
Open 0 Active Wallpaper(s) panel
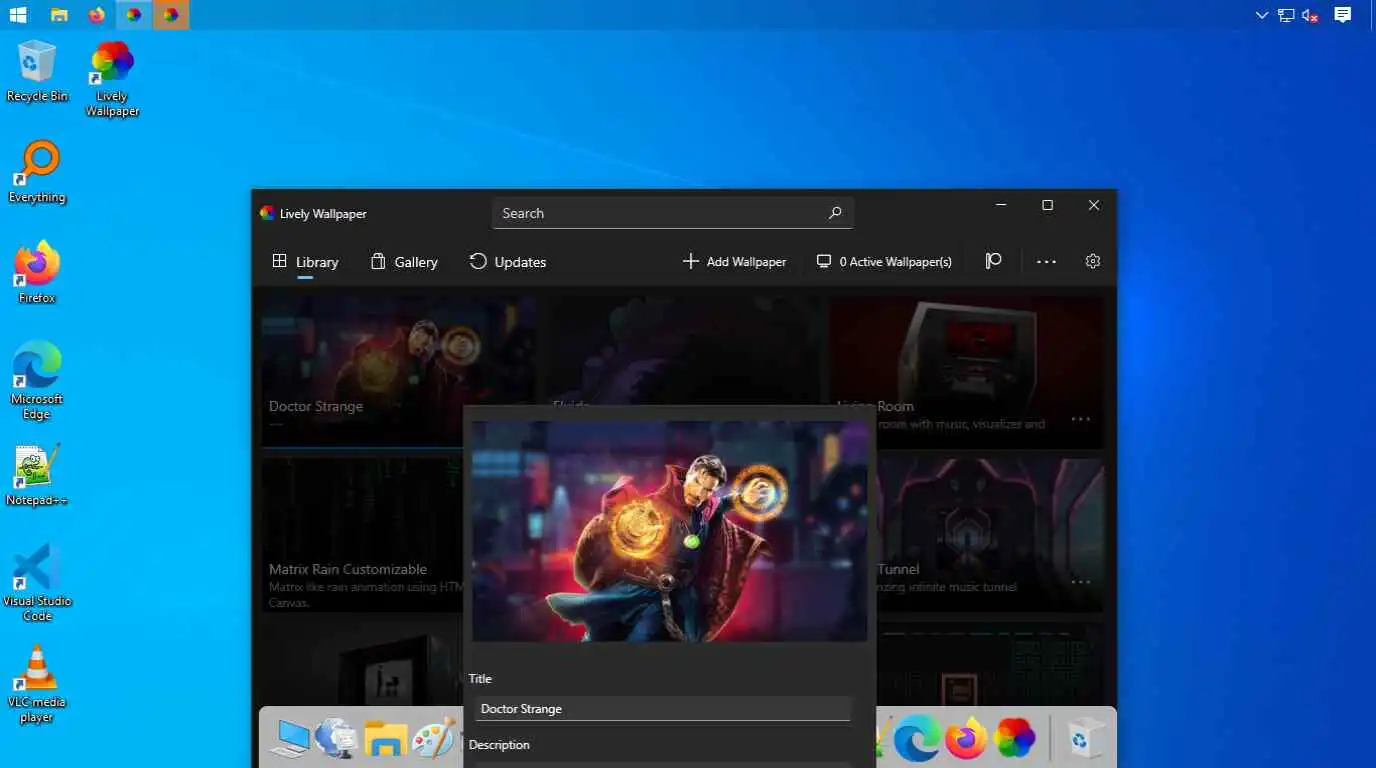(x=884, y=262)
